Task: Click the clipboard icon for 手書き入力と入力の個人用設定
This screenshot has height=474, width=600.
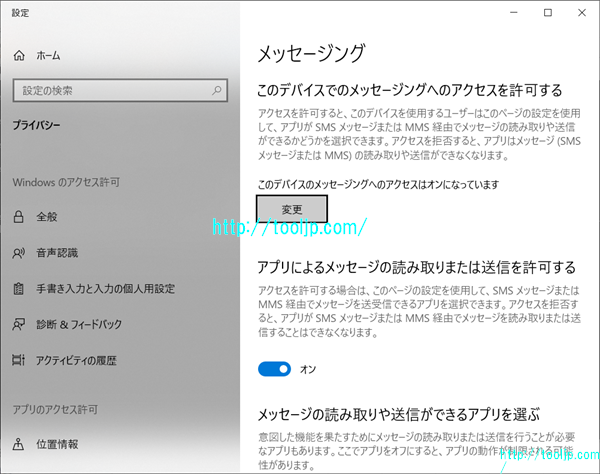Action: pos(18,288)
